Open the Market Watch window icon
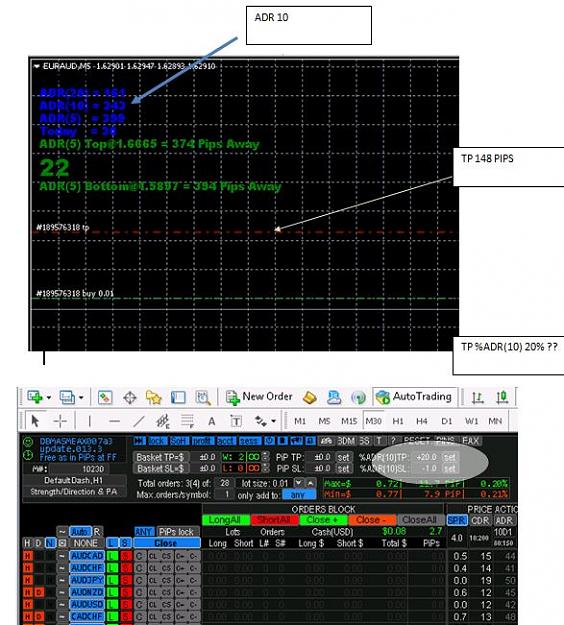 (105, 397)
